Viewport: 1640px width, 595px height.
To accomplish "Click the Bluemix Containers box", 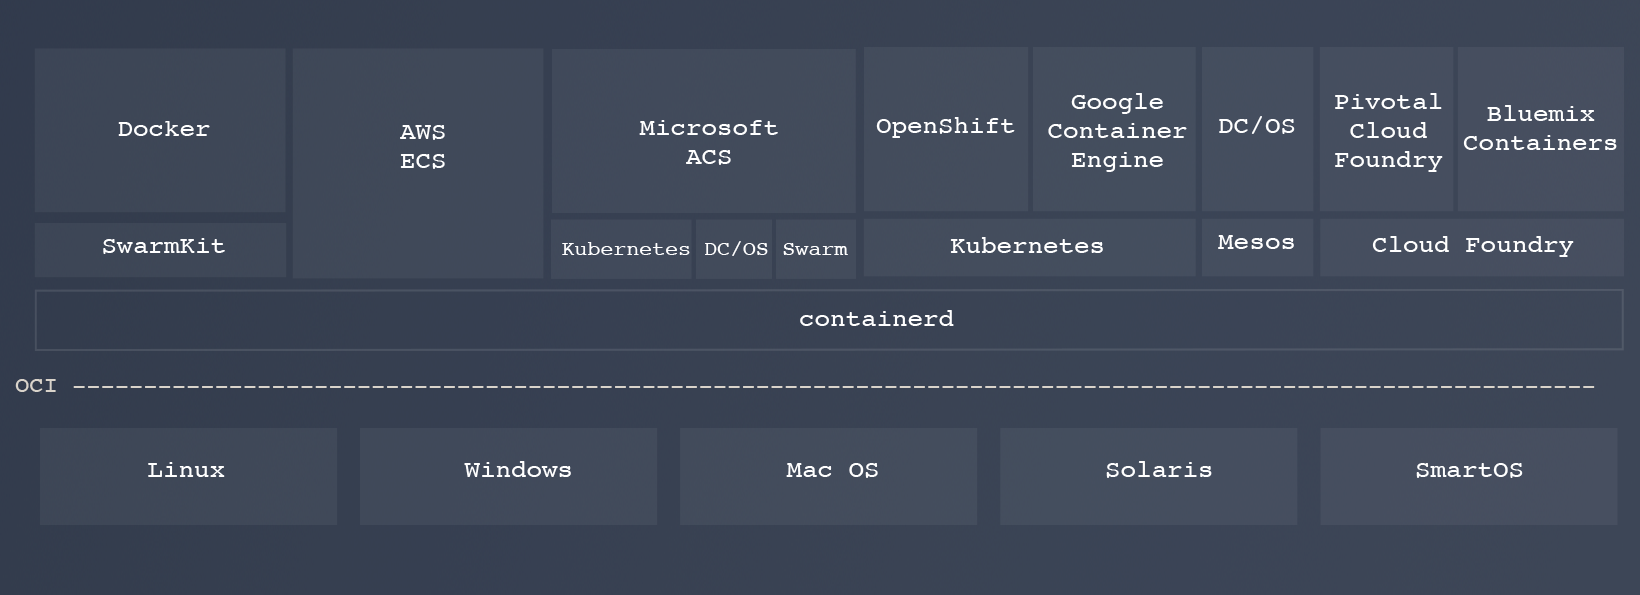I will (x=1540, y=128).
